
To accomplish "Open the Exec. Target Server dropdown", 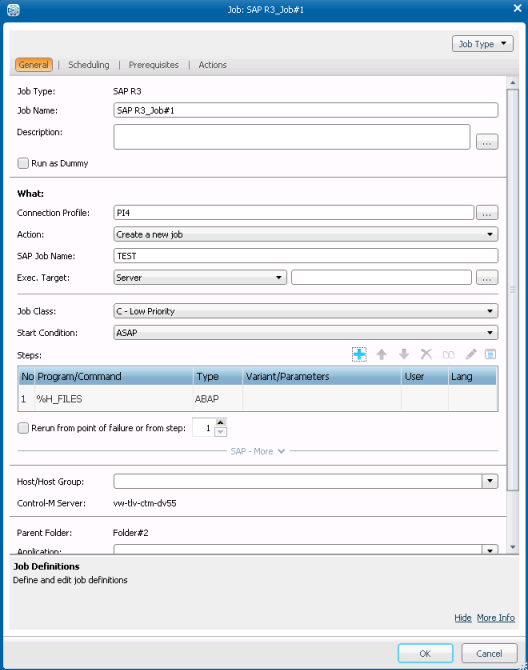I will (x=200, y=277).
